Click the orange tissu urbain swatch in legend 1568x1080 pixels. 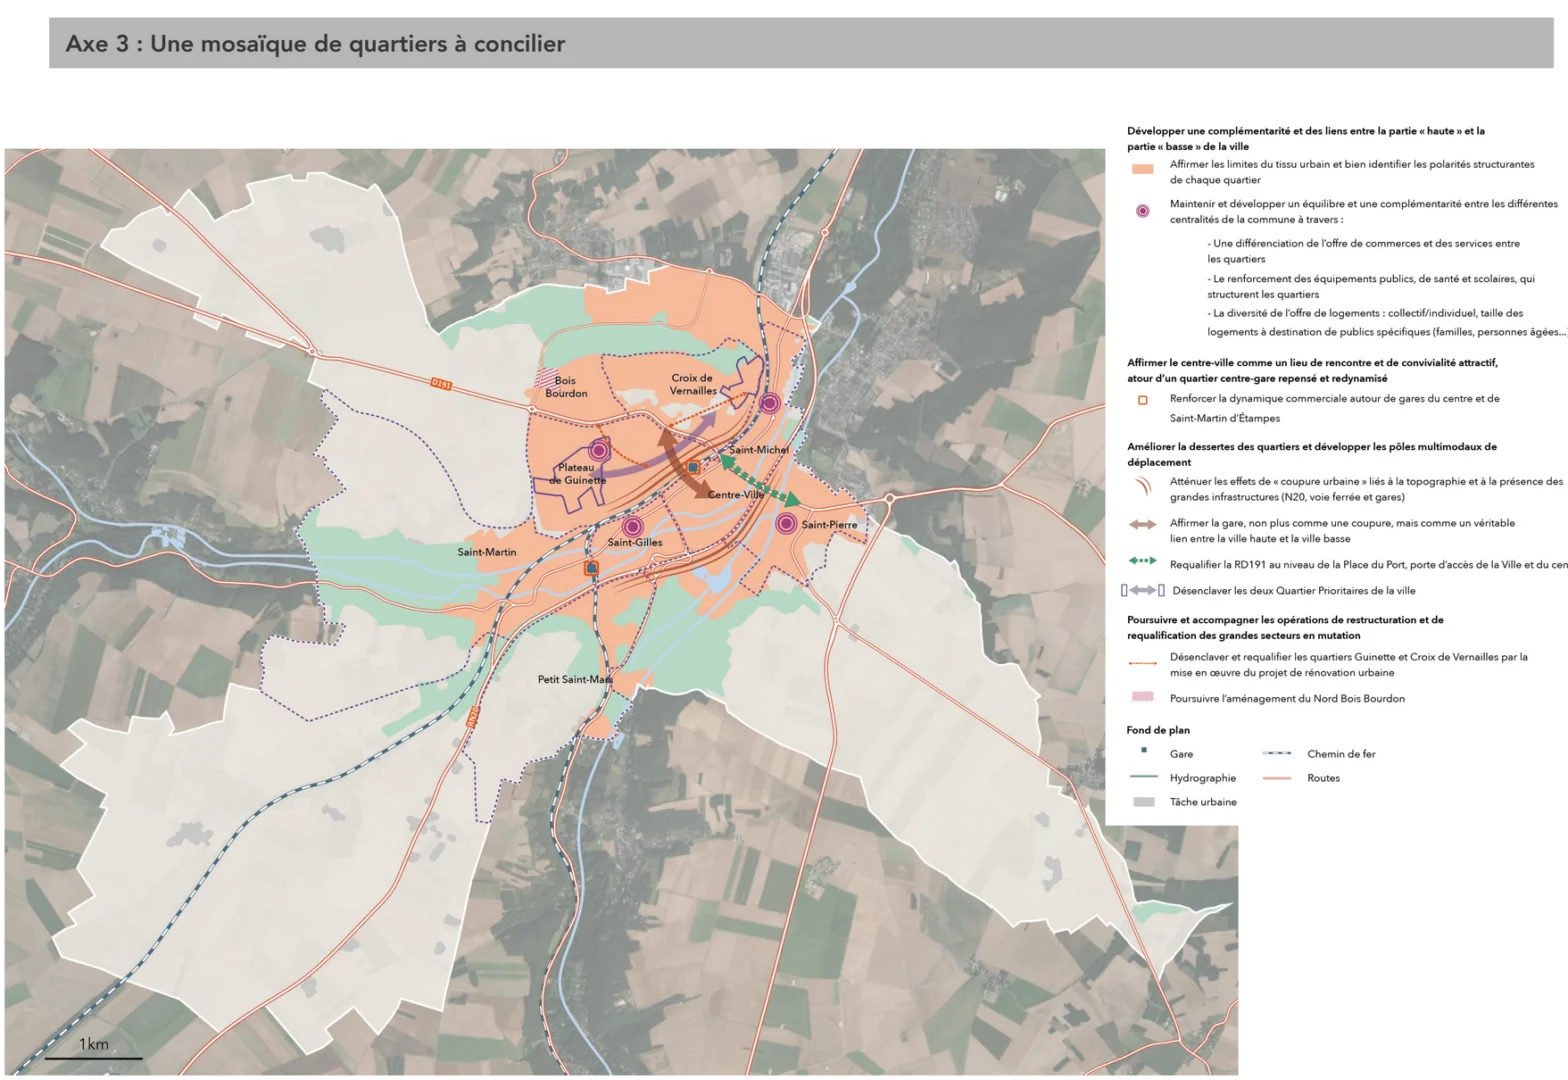coord(1142,169)
